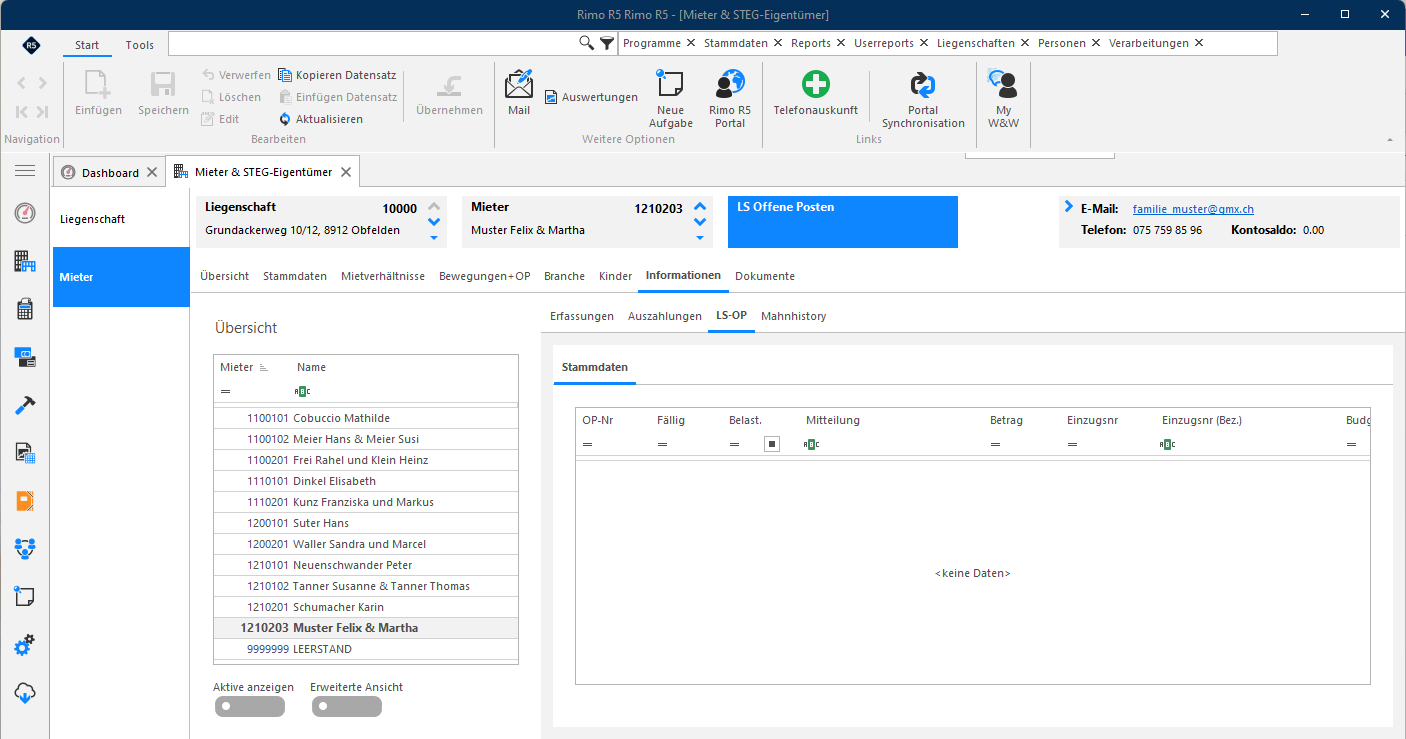
Task: Select Liegenschaft in left panel
Action: tap(121, 219)
